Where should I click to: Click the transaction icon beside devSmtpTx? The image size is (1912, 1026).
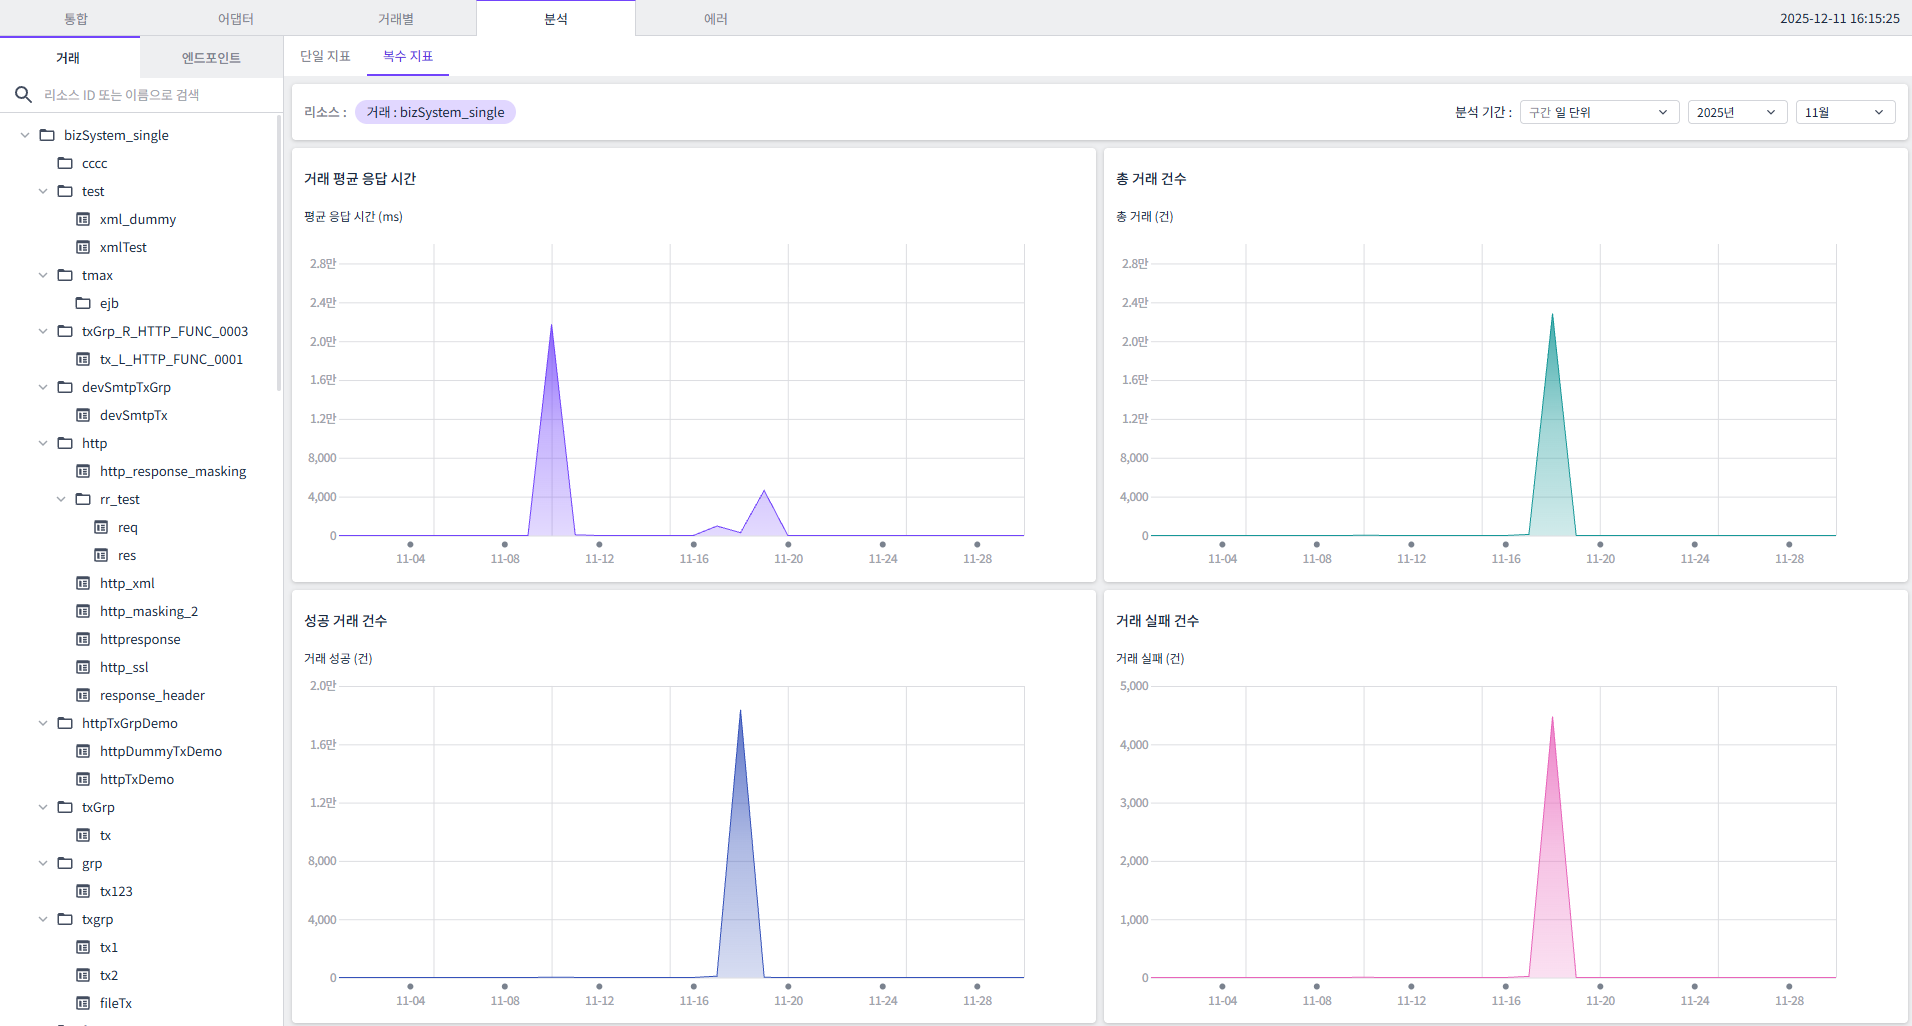tap(84, 415)
